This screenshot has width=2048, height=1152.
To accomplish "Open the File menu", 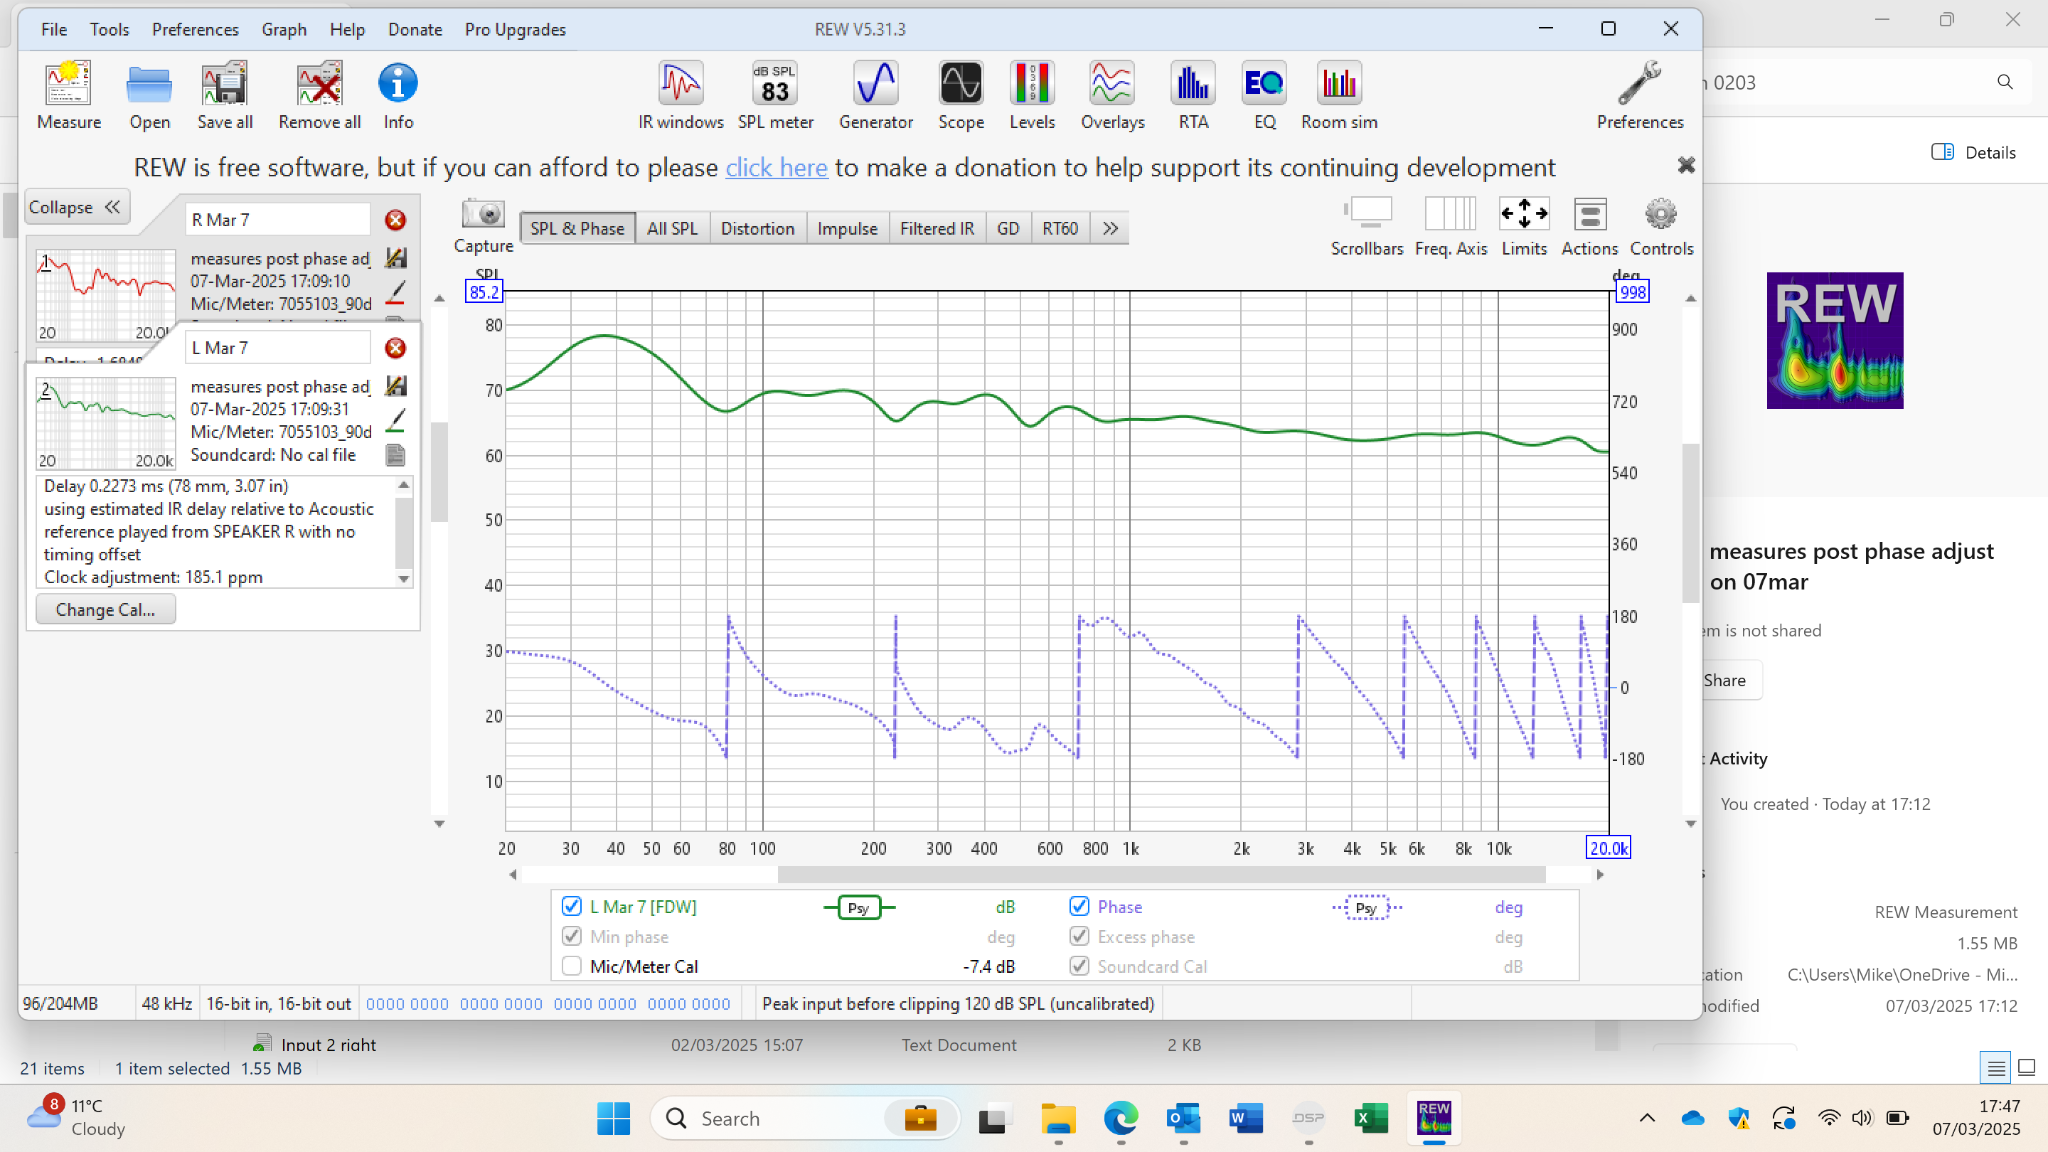I will (54, 29).
